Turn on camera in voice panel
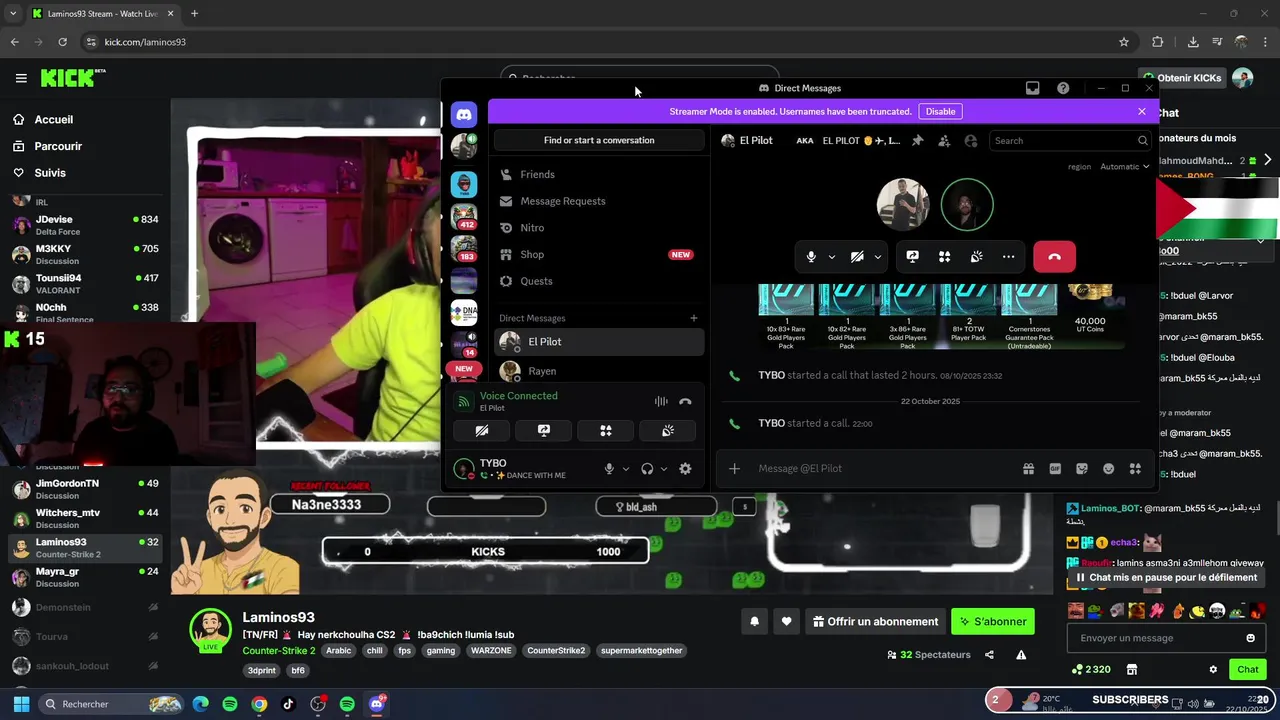 tap(482, 431)
